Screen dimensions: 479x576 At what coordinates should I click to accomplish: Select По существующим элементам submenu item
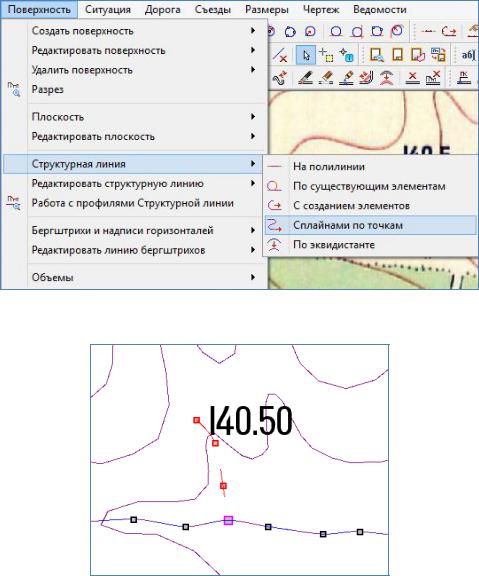(x=370, y=186)
